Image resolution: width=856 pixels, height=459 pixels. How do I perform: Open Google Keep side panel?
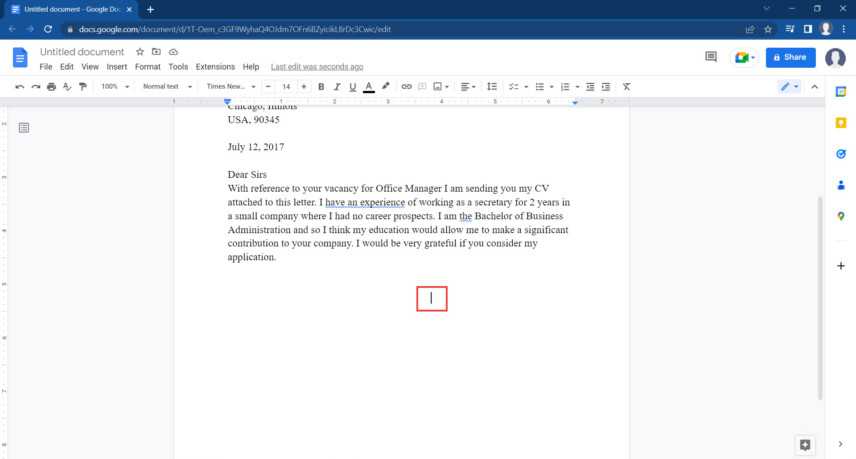[841, 123]
